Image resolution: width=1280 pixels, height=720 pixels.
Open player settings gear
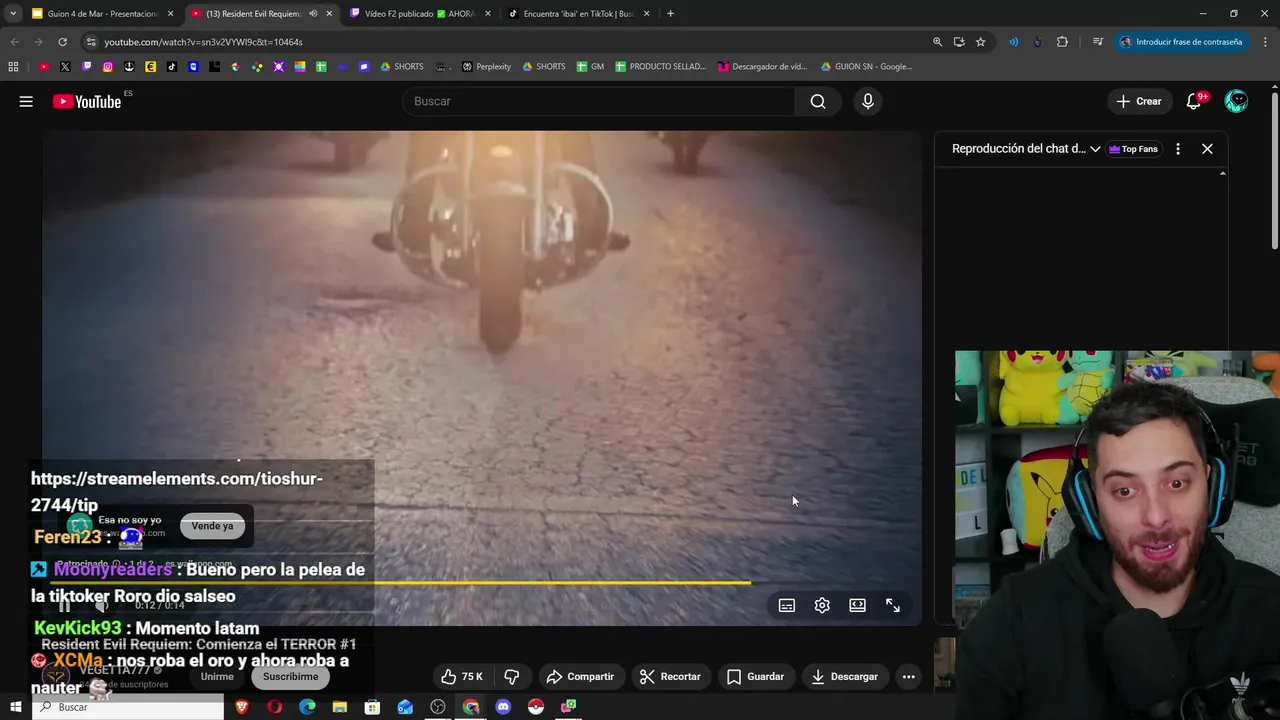pos(822,606)
